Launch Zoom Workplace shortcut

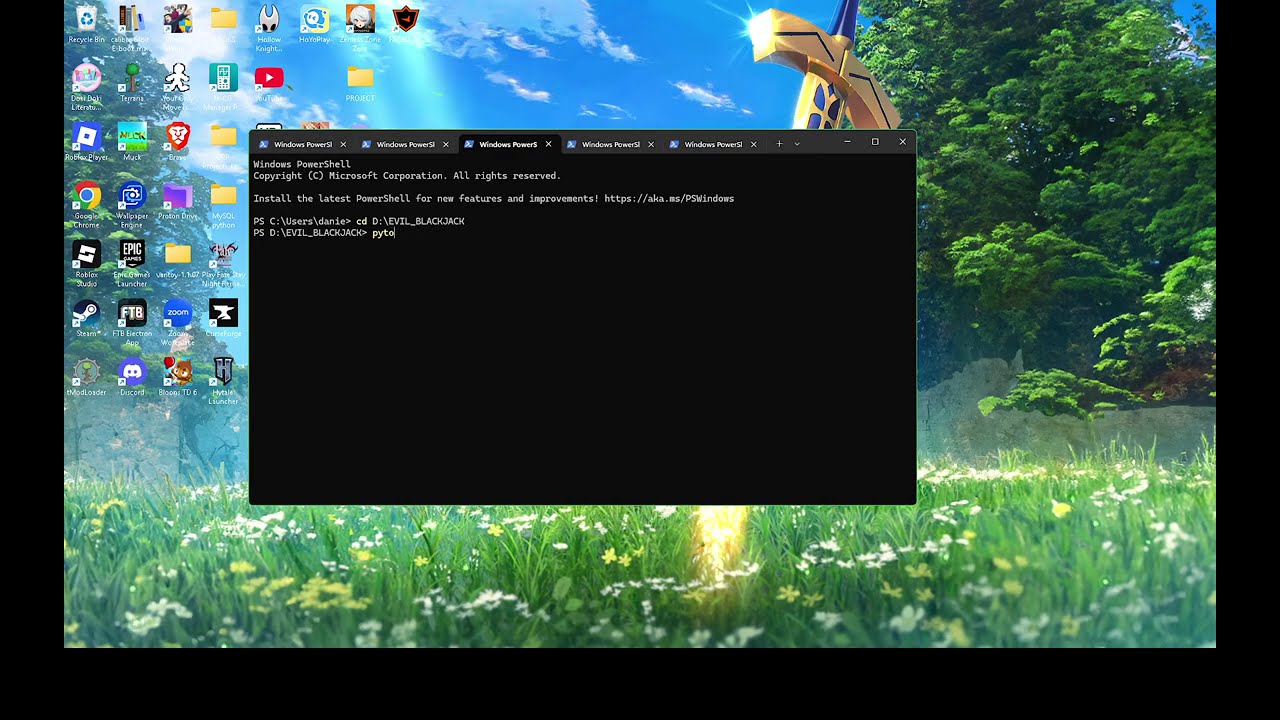(177, 323)
